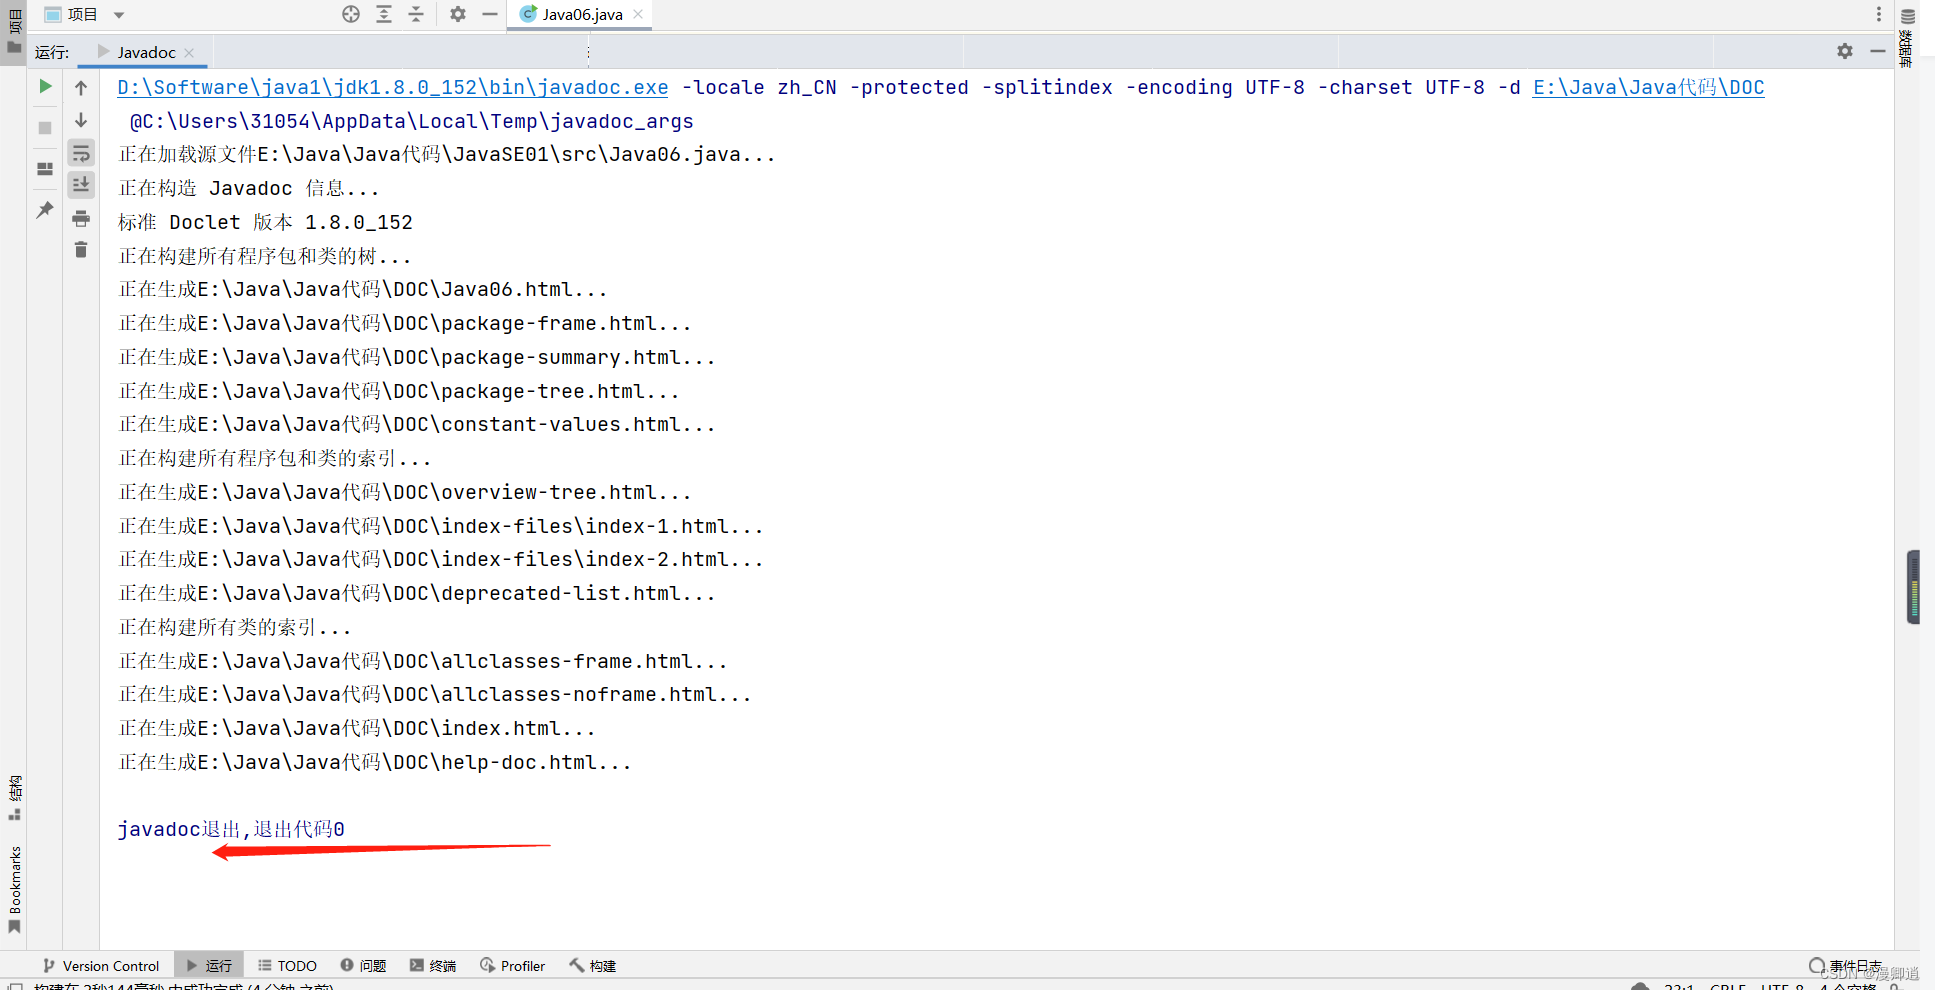Click the 'allclasses-frame.html' line
Viewport: 1935px width, 990px height.
tap(422, 661)
